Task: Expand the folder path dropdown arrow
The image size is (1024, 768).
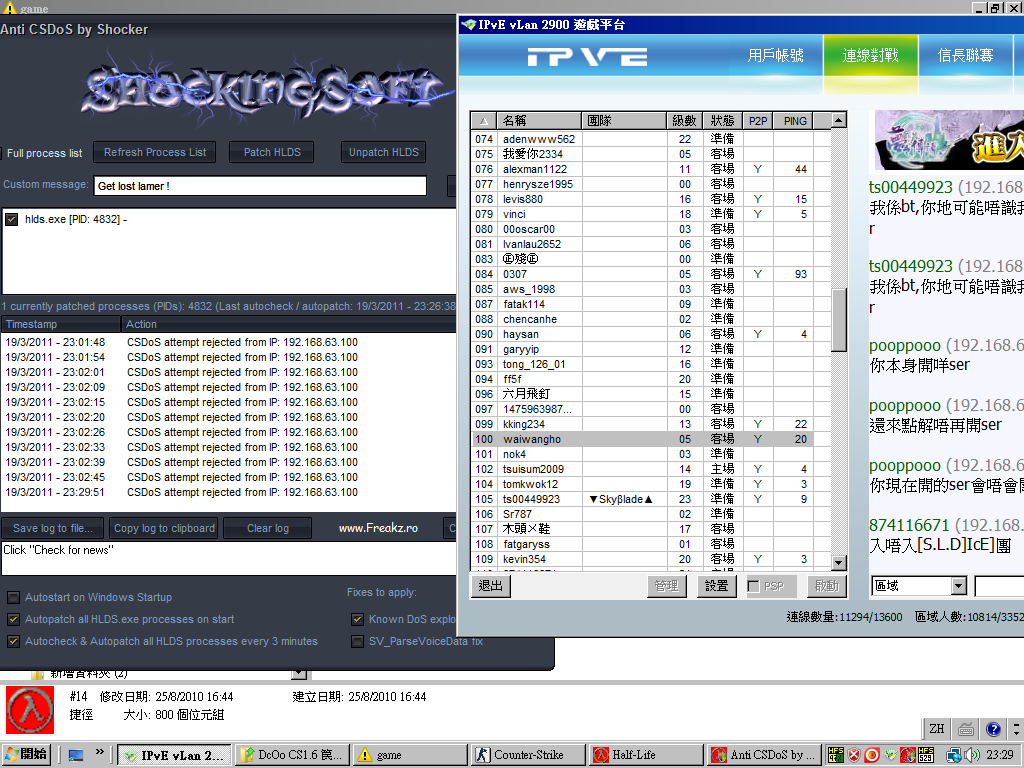Action: pos(298,674)
